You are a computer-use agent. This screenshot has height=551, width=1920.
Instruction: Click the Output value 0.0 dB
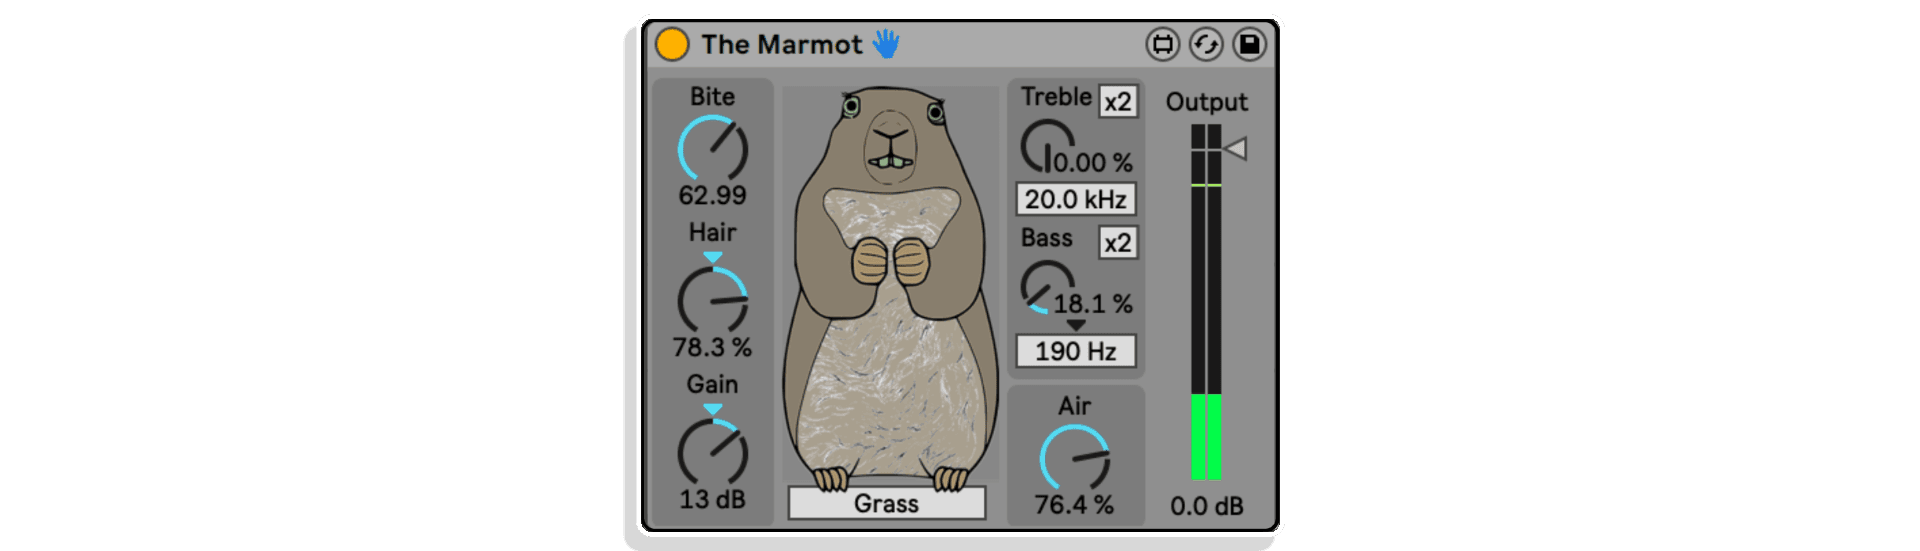(x=1207, y=506)
